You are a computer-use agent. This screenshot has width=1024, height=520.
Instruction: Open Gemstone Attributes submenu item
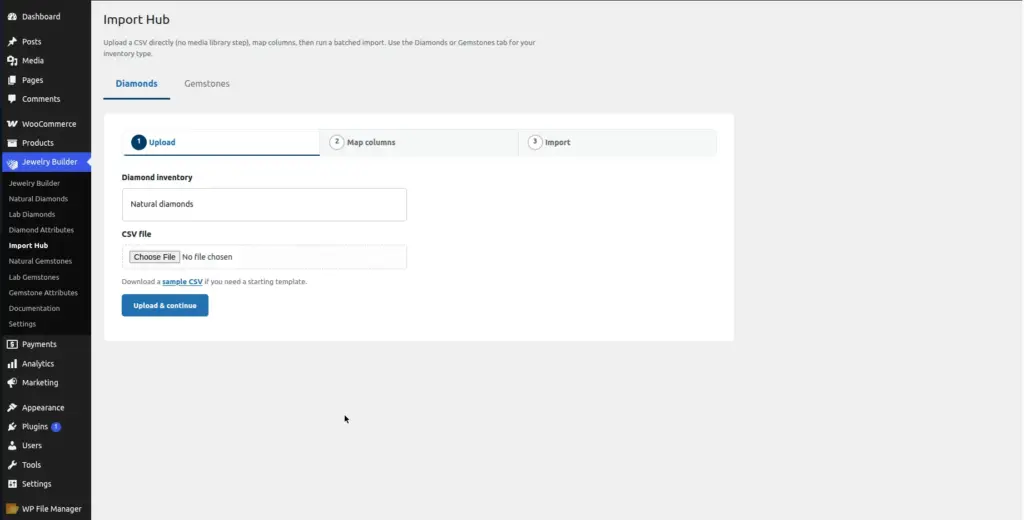[43, 293]
